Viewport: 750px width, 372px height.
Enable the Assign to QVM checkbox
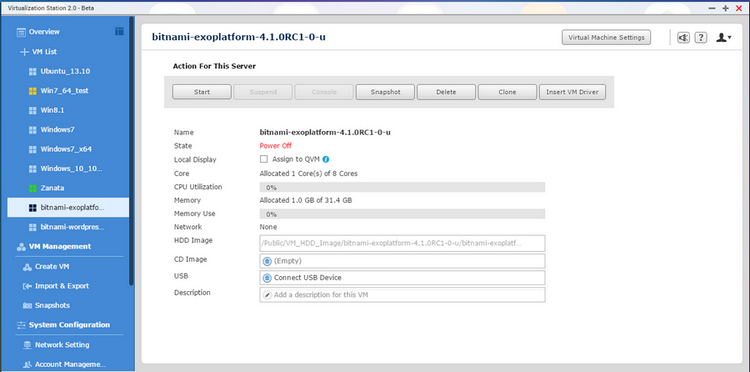click(x=264, y=159)
